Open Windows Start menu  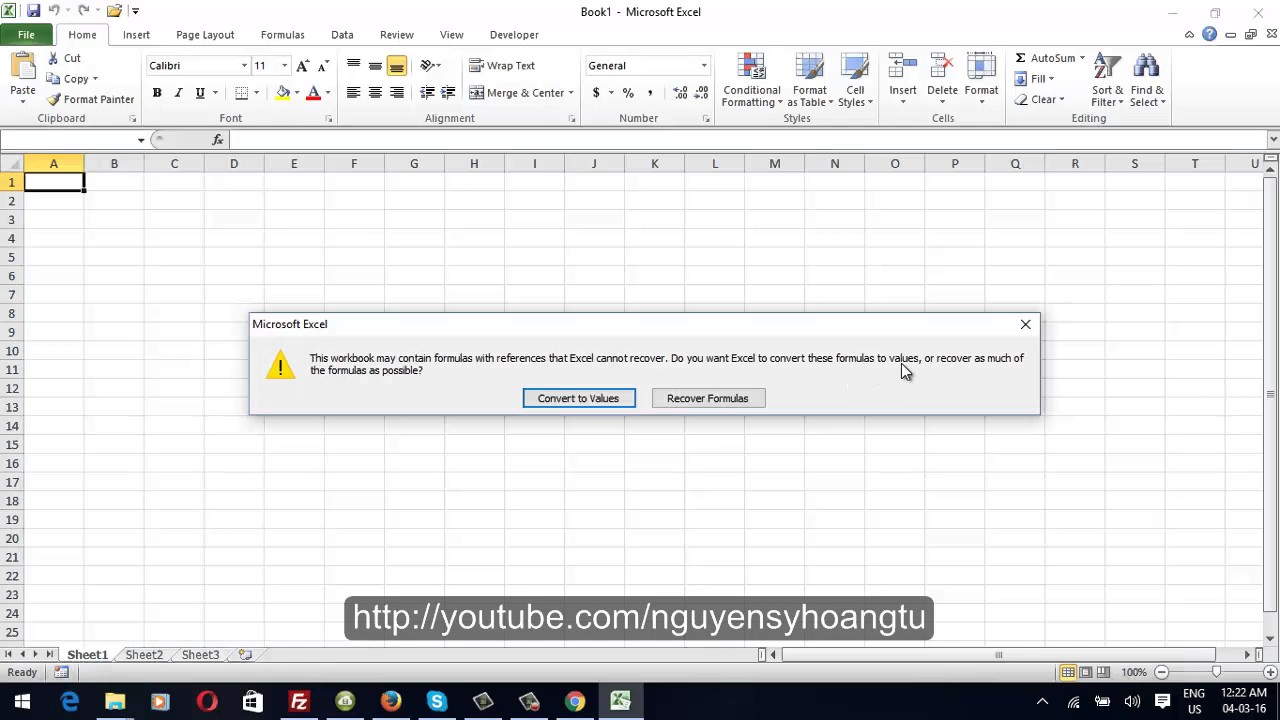[22, 701]
